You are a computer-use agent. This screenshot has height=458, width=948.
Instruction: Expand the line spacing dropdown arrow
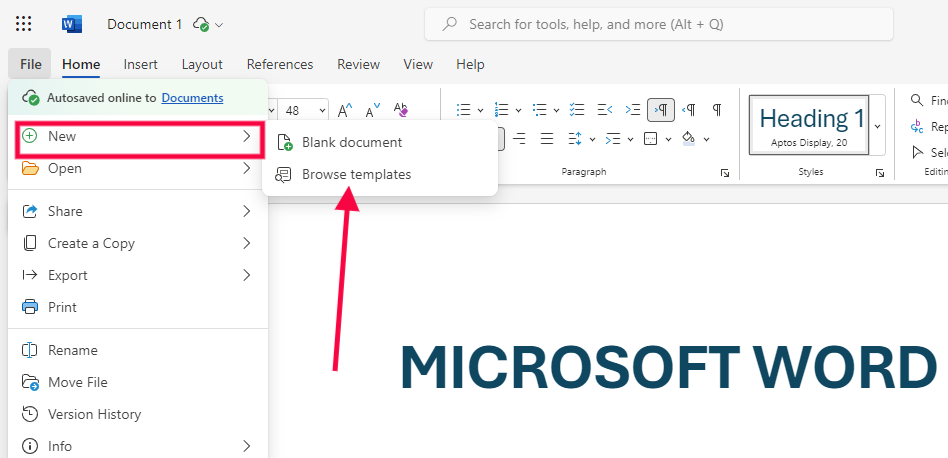point(592,140)
